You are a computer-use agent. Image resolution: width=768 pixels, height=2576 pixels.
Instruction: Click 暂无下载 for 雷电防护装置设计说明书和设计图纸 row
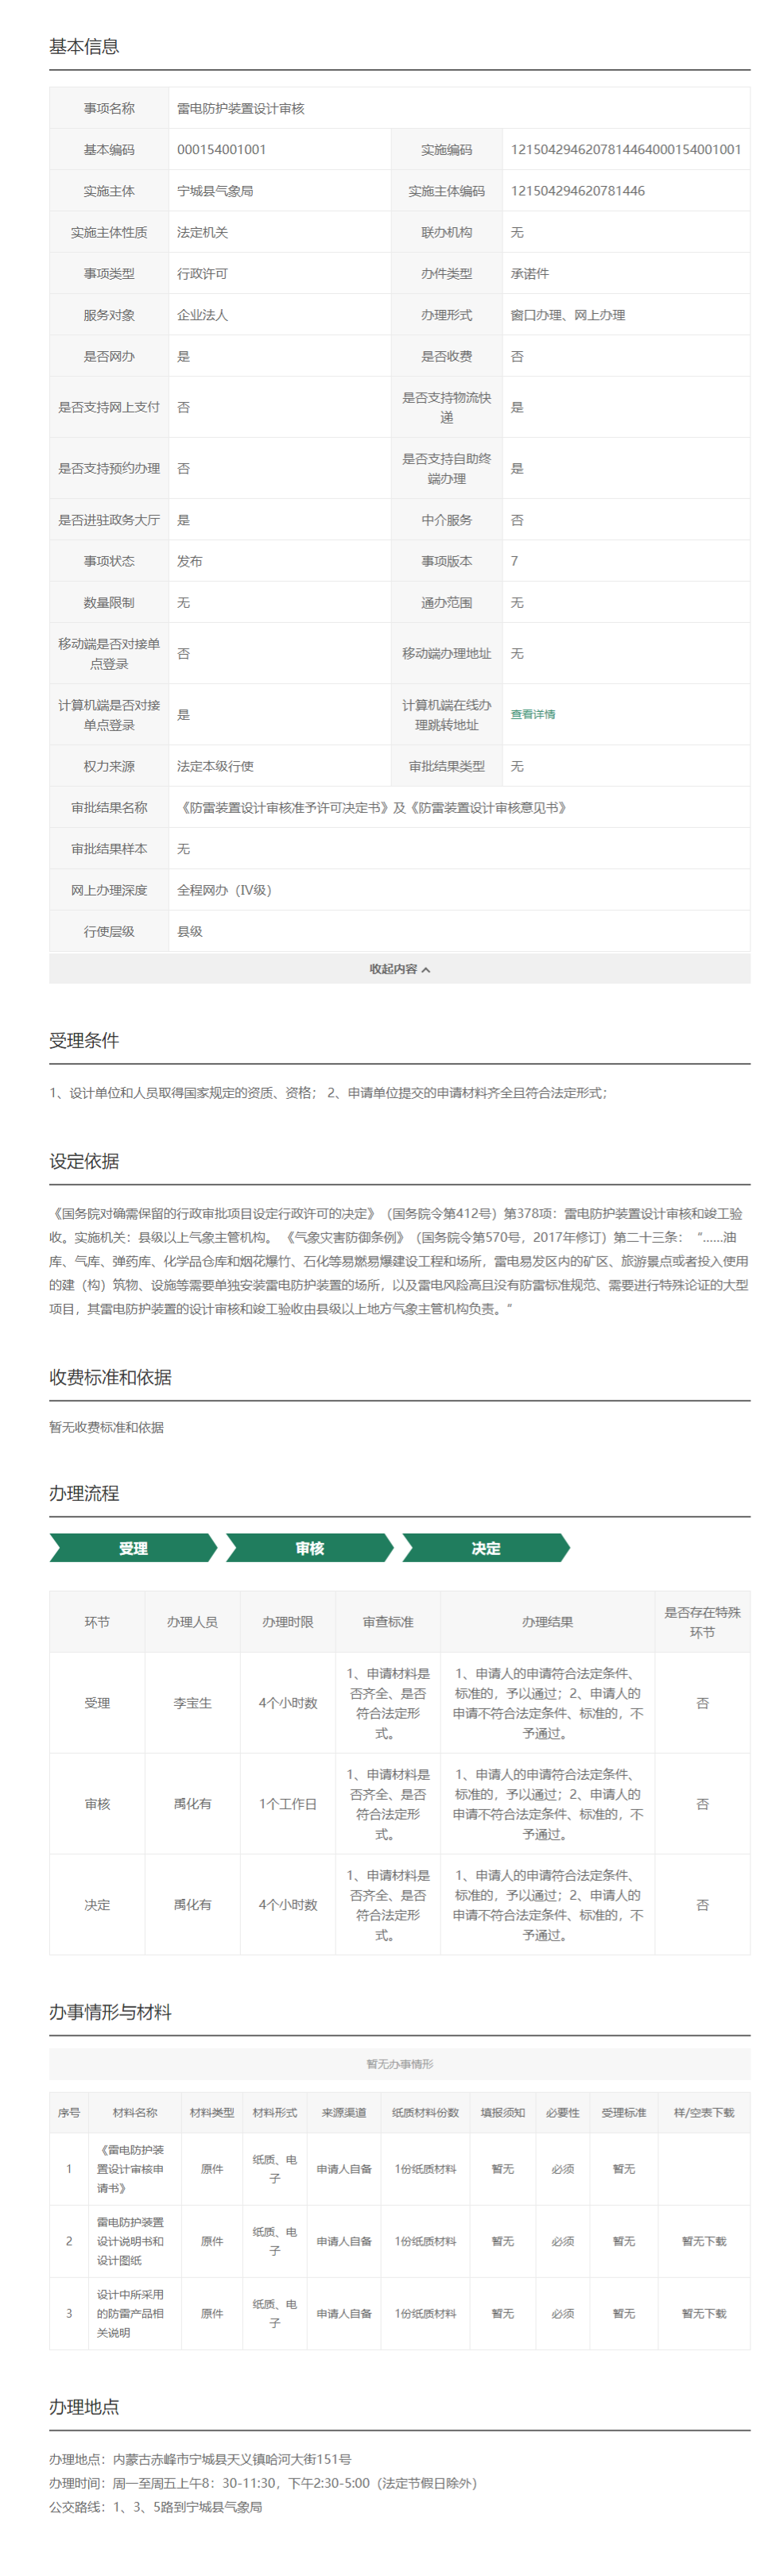pos(704,2241)
